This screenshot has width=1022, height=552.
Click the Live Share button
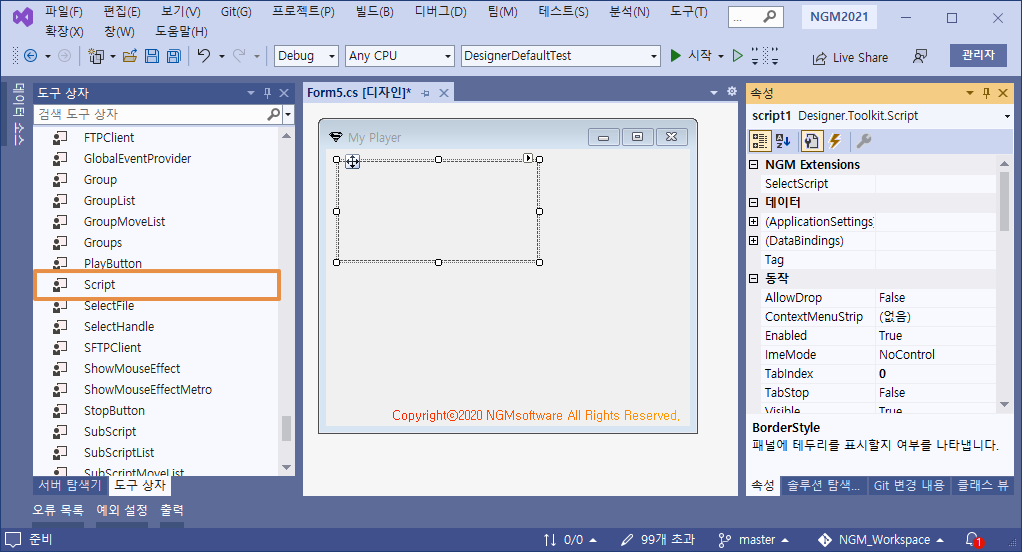click(850, 57)
